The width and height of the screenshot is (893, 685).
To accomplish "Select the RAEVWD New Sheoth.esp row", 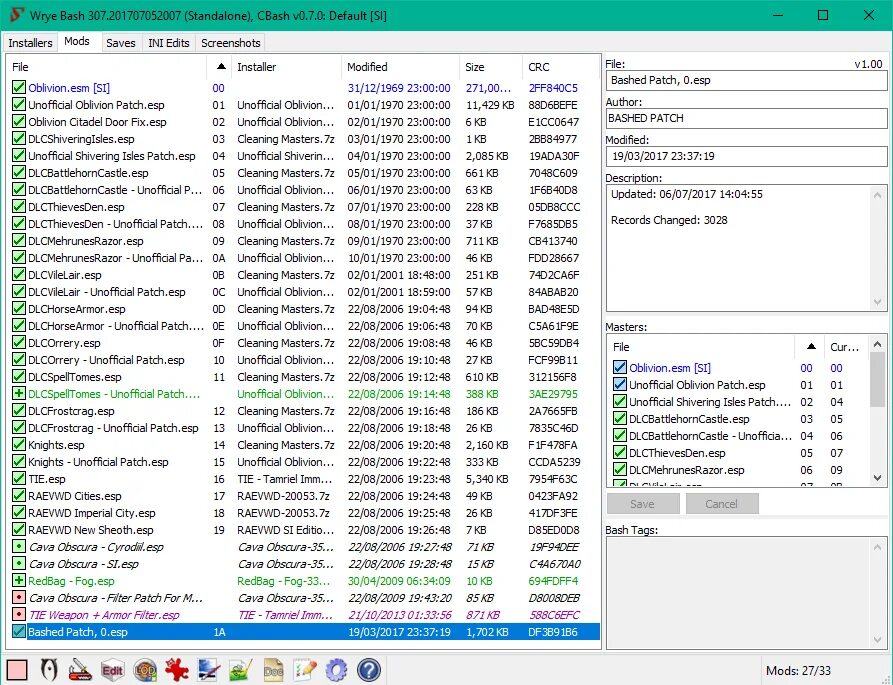I will (x=305, y=530).
